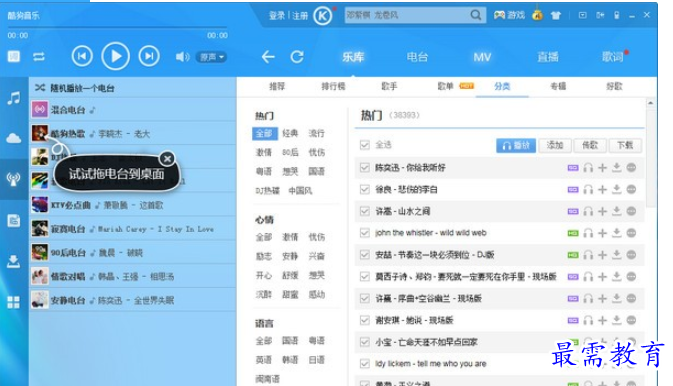Image resolution: width=673 pixels, height=386 pixels.
Task: Open the 歌单 sub tab
Action: click(x=445, y=86)
